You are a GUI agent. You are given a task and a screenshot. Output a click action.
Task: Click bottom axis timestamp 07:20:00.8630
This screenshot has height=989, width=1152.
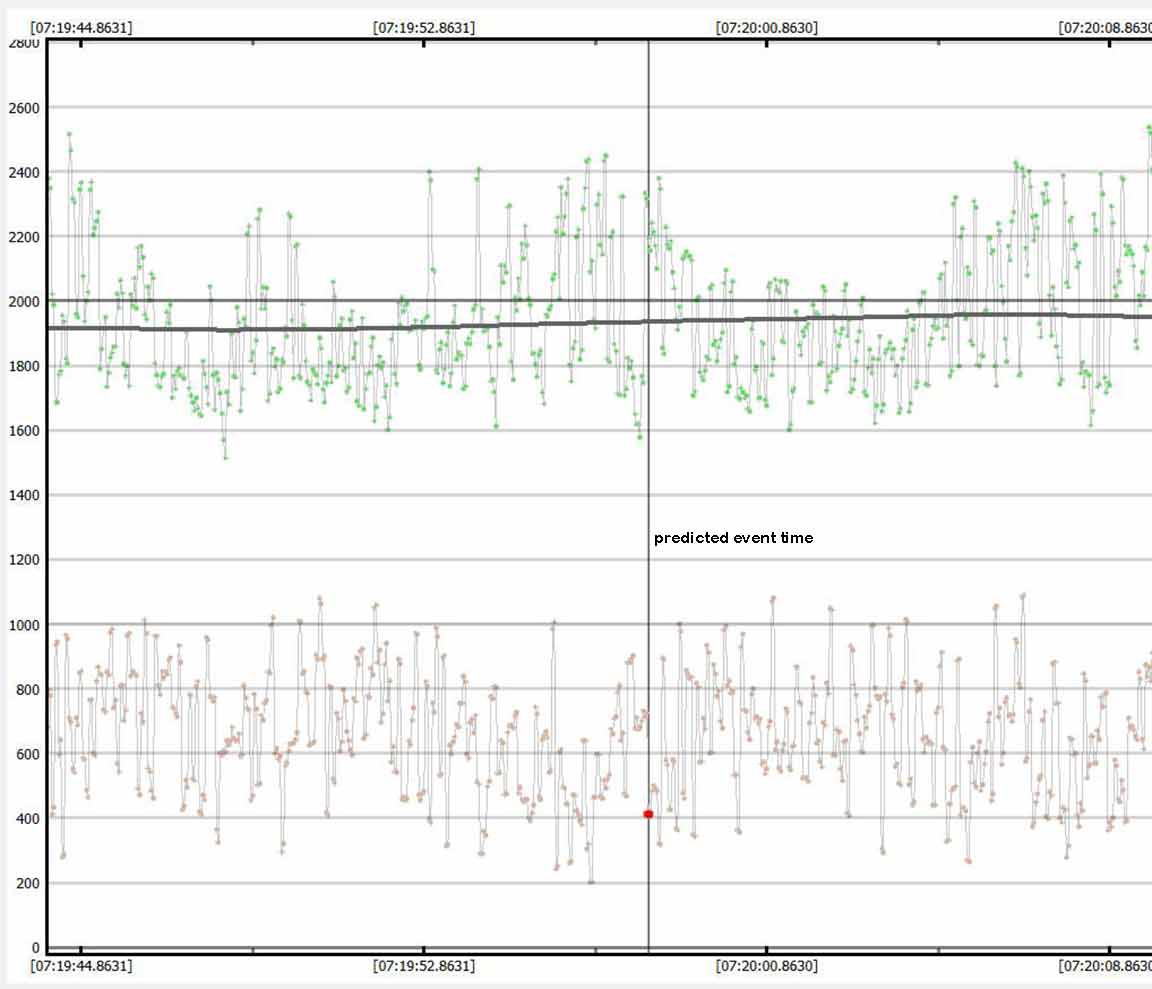coord(767,966)
